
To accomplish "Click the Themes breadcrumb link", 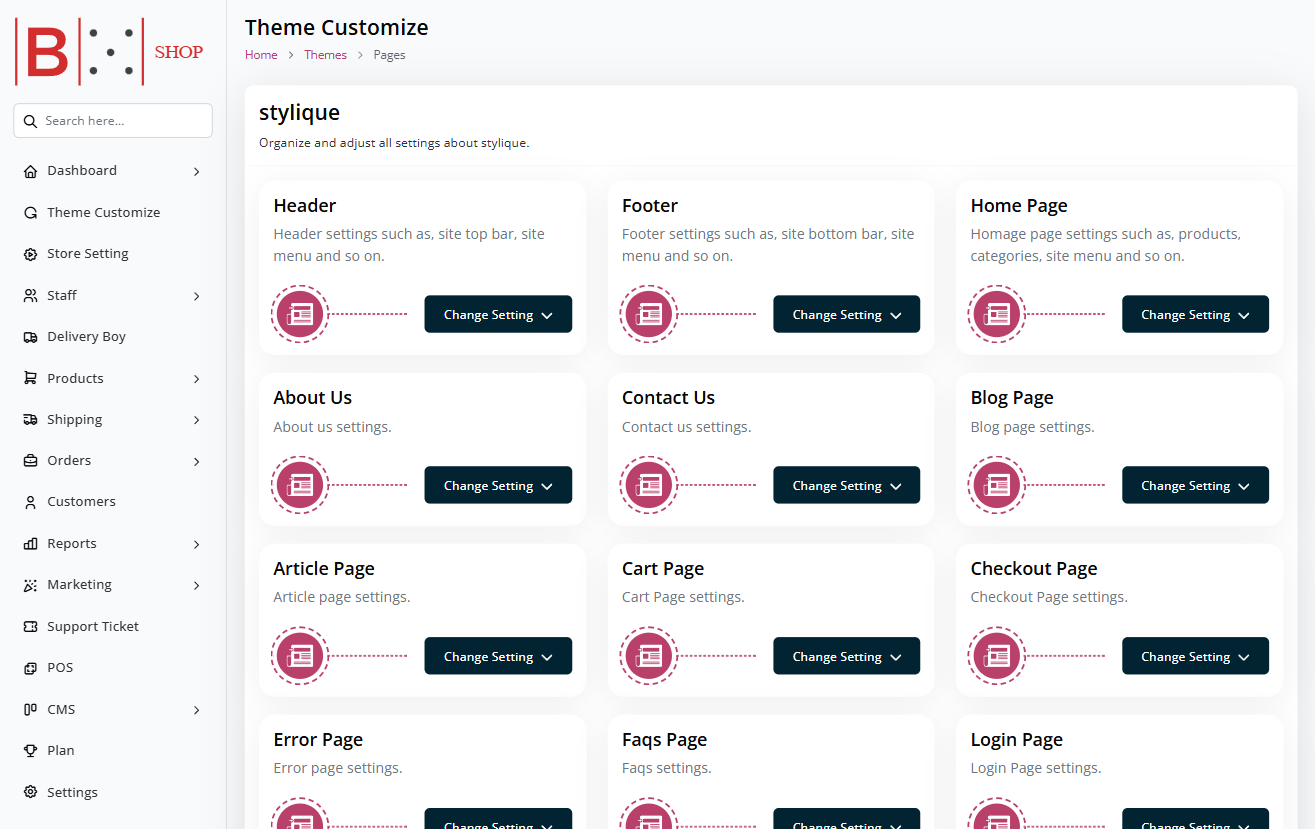I will coord(325,54).
